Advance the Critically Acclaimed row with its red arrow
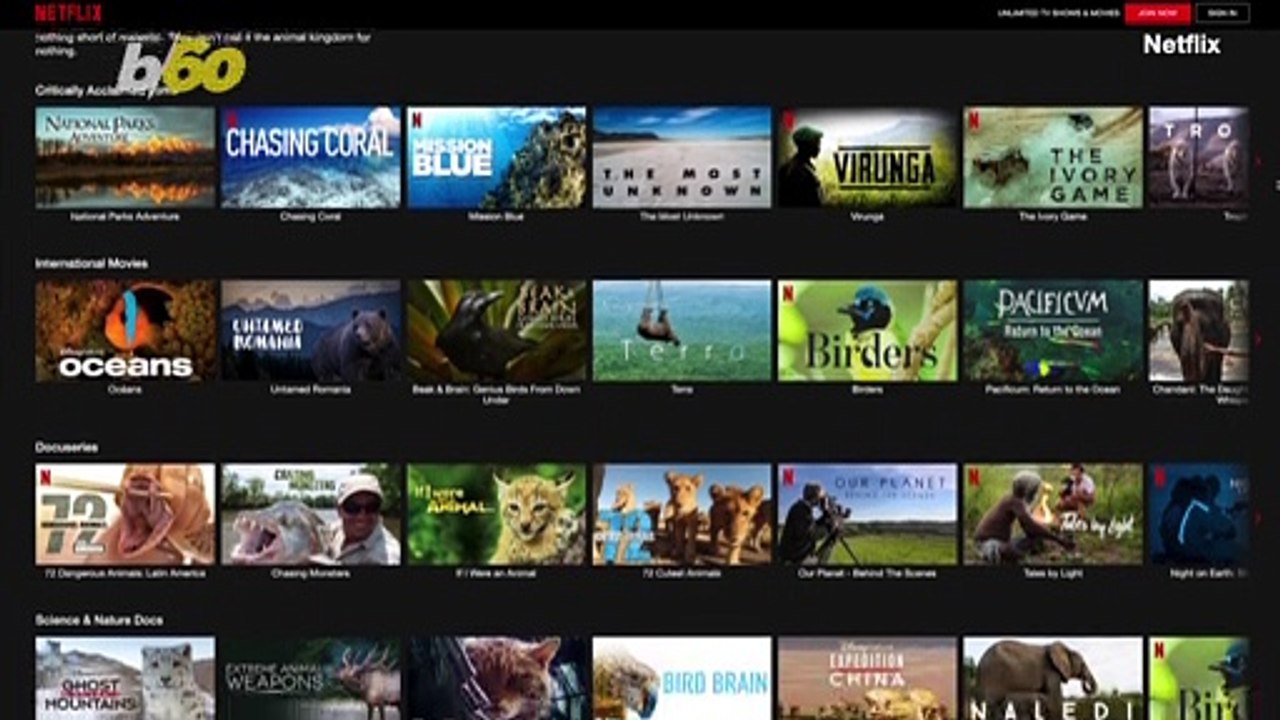The height and width of the screenshot is (720, 1280). (x=1258, y=160)
